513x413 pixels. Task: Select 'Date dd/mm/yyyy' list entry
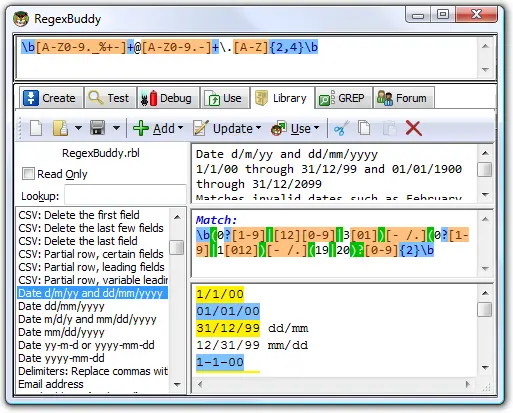(93, 306)
